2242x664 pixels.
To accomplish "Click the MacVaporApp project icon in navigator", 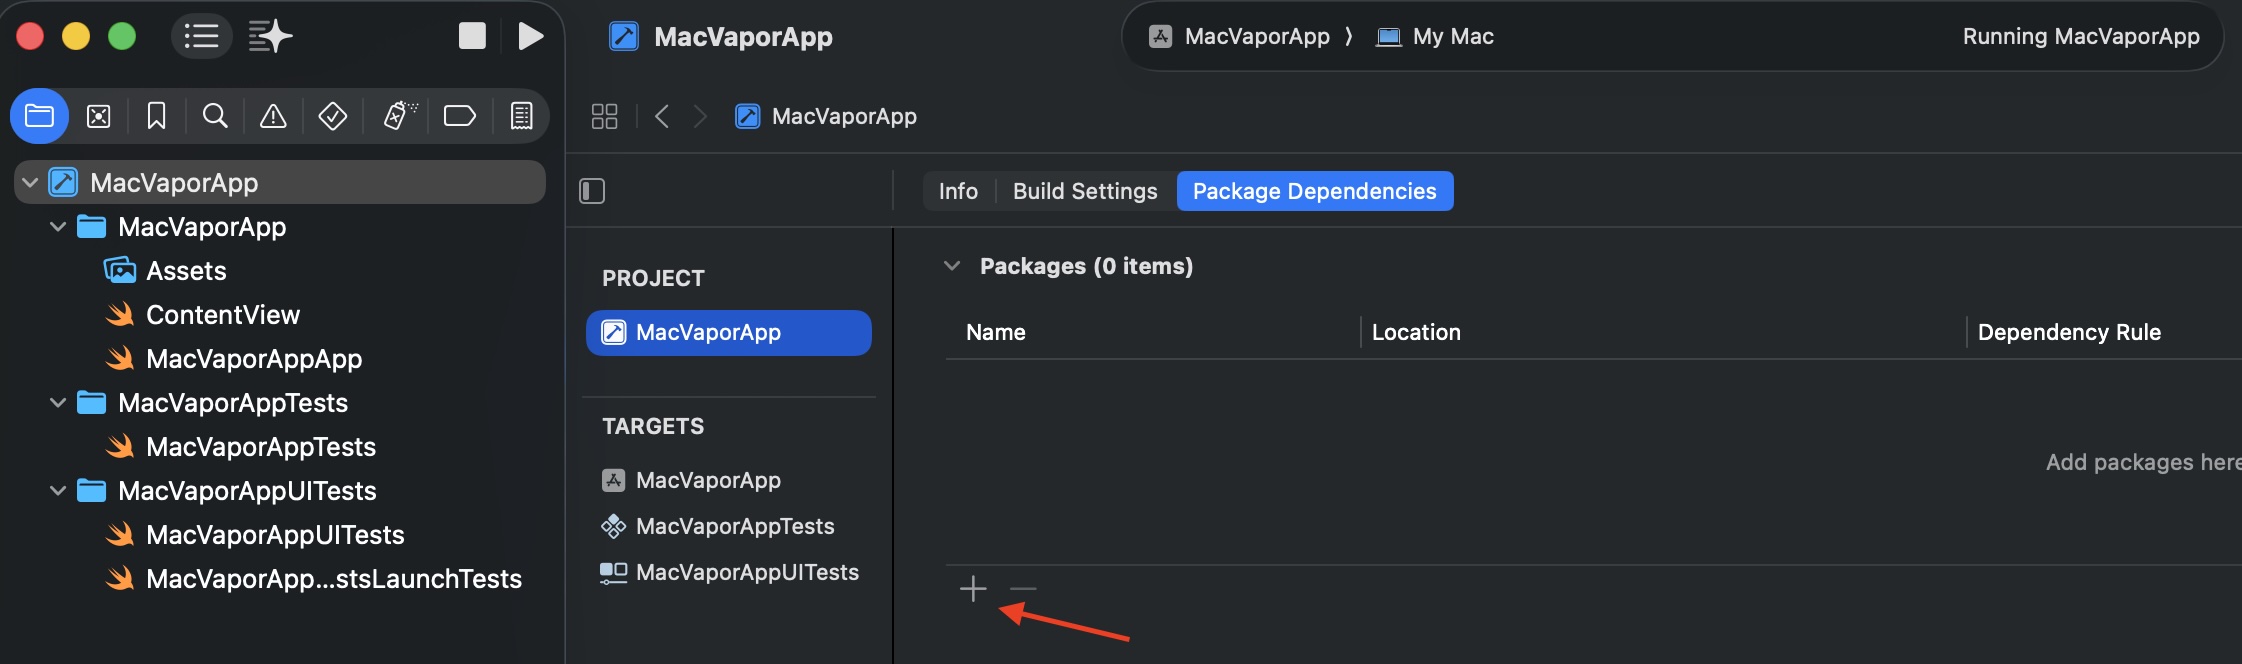I will (x=63, y=182).
